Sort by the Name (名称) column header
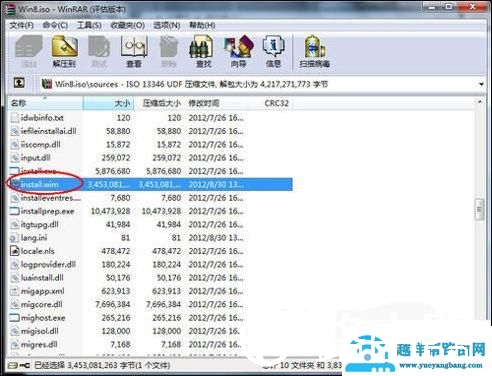 click(45, 103)
